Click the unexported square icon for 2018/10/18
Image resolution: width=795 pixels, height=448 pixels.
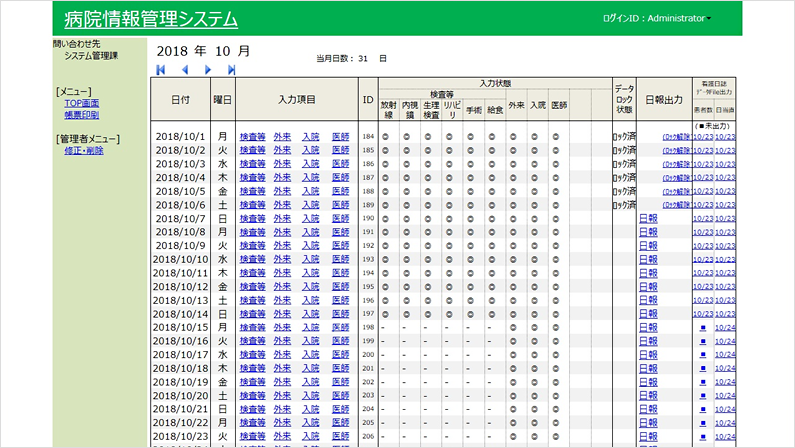(x=703, y=369)
